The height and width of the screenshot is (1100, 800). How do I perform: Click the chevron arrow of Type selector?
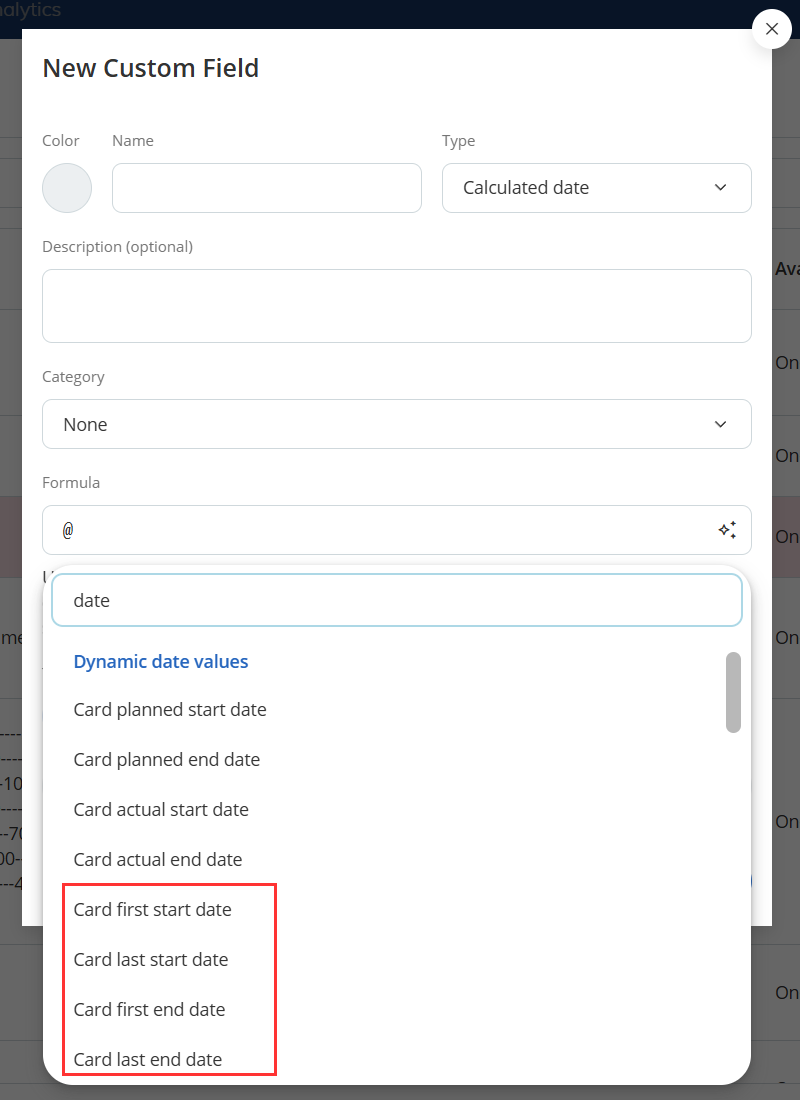721,188
